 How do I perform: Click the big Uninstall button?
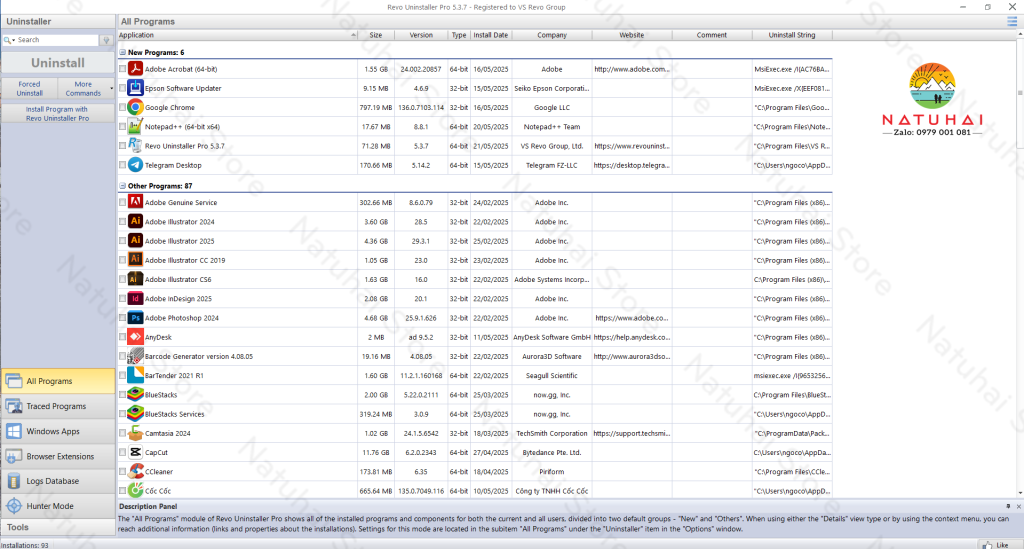(x=58, y=63)
